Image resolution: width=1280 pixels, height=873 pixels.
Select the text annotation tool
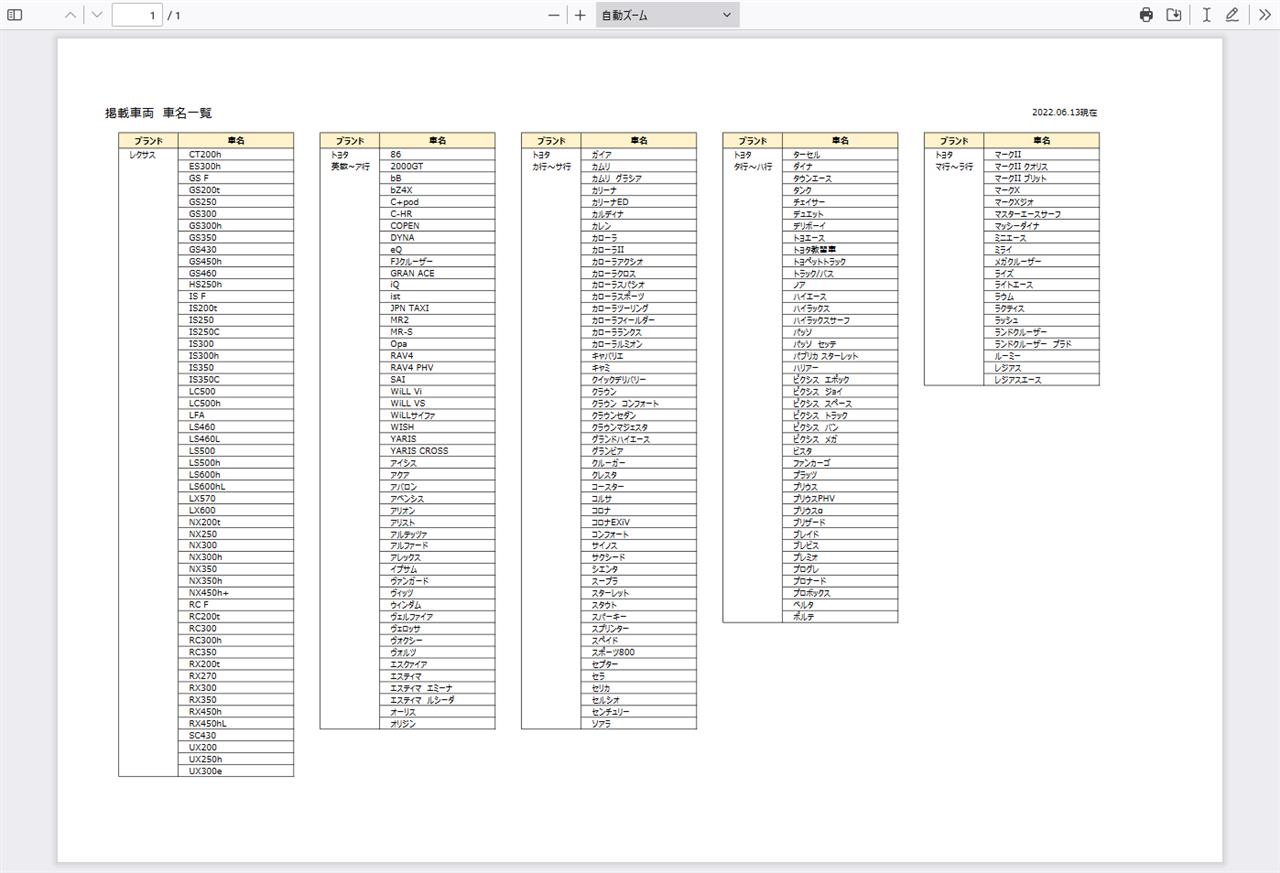1207,15
